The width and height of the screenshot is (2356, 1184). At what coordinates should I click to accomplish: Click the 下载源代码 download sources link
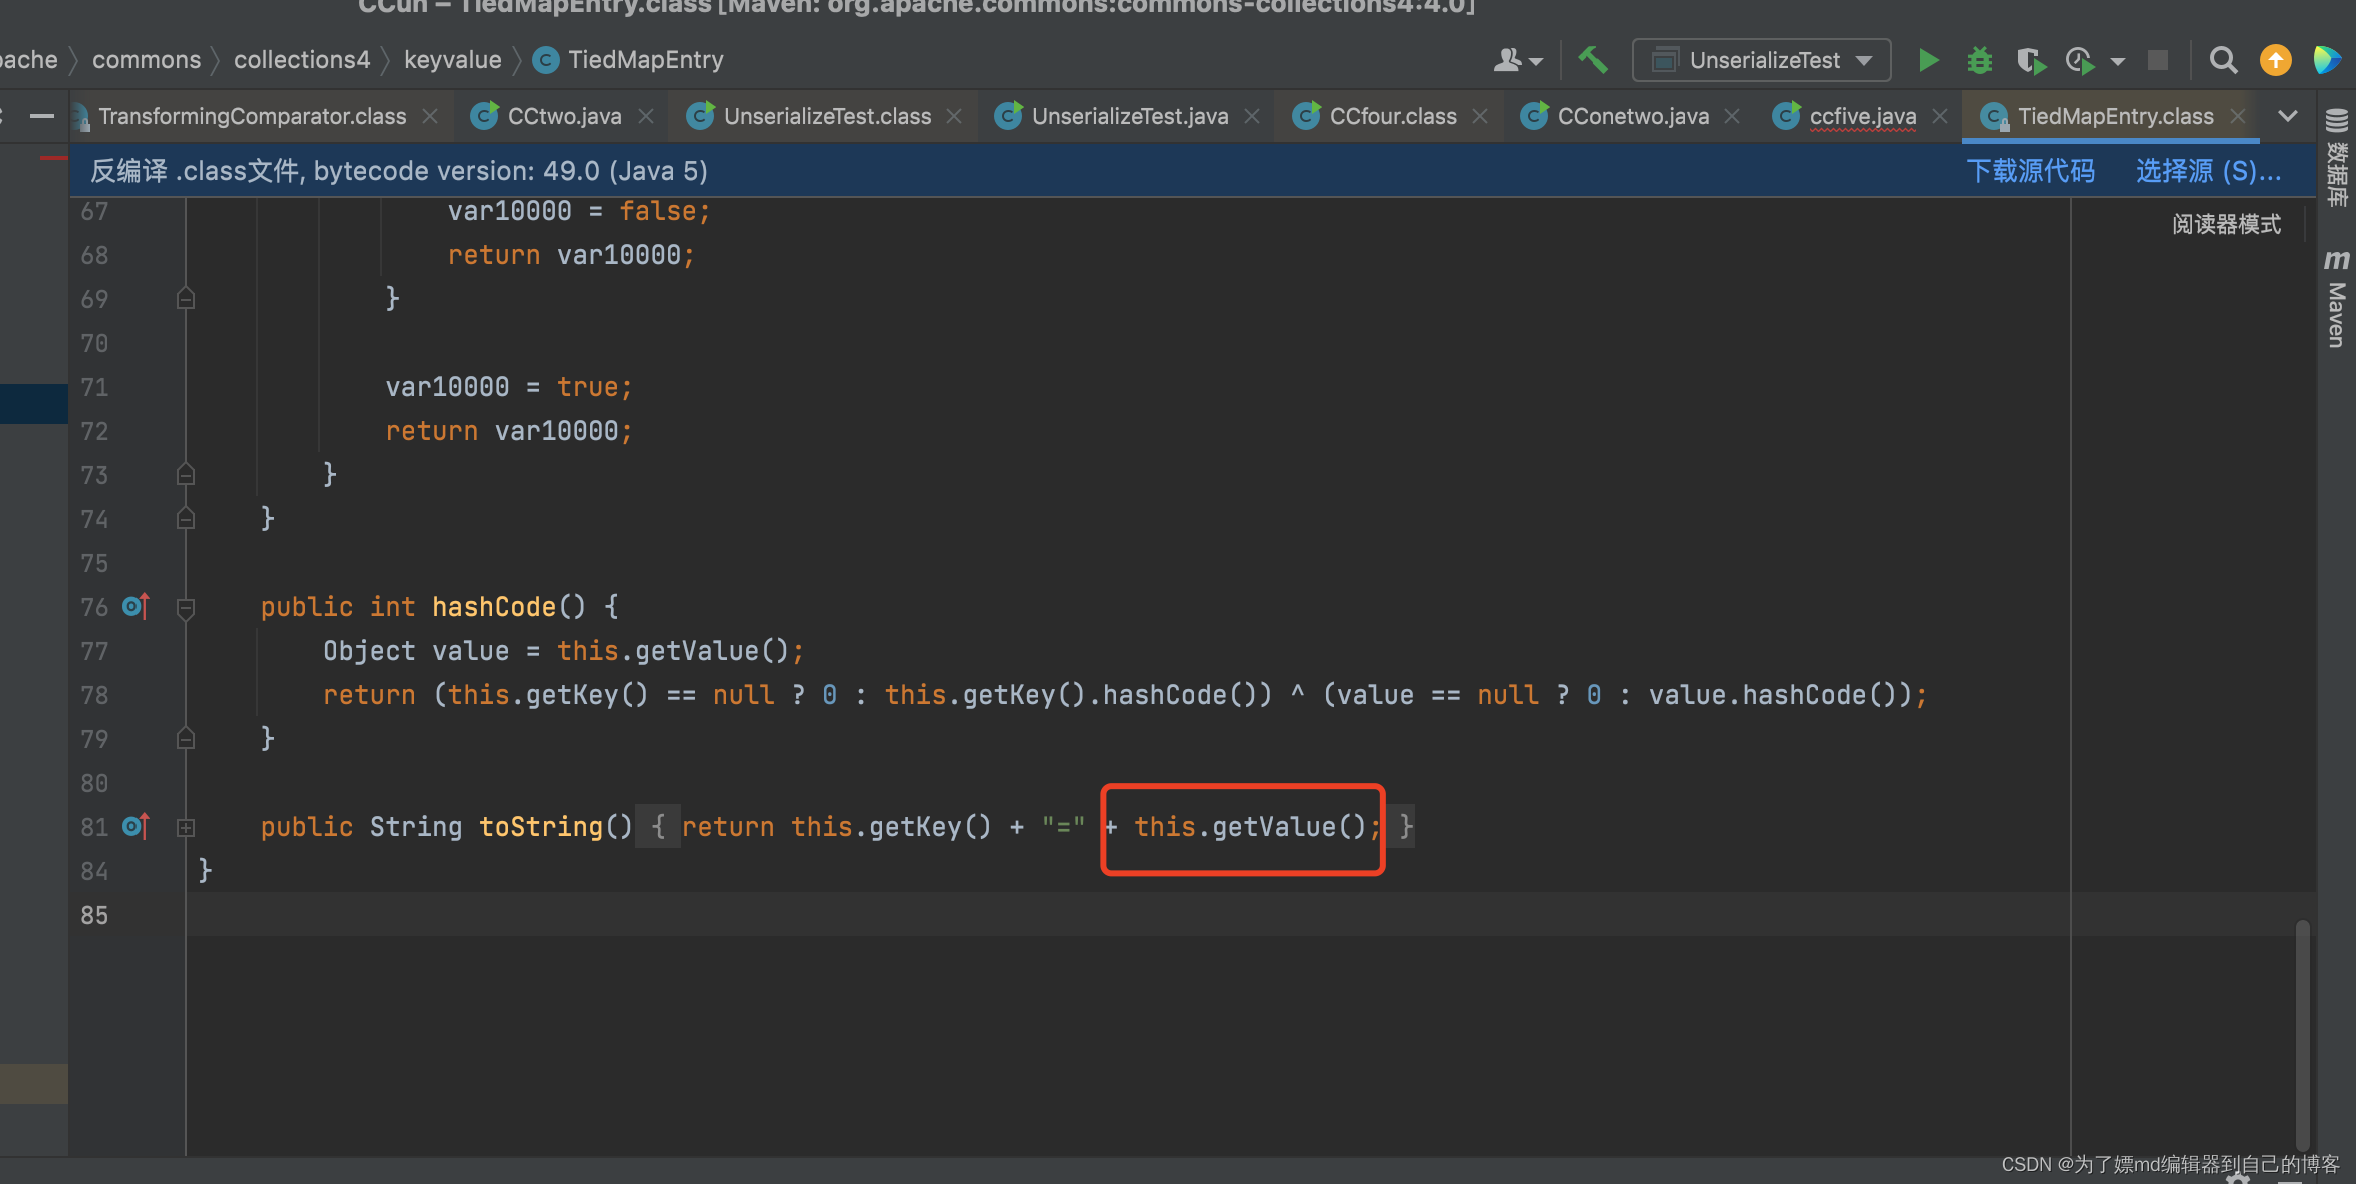[x=2030, y=171]
